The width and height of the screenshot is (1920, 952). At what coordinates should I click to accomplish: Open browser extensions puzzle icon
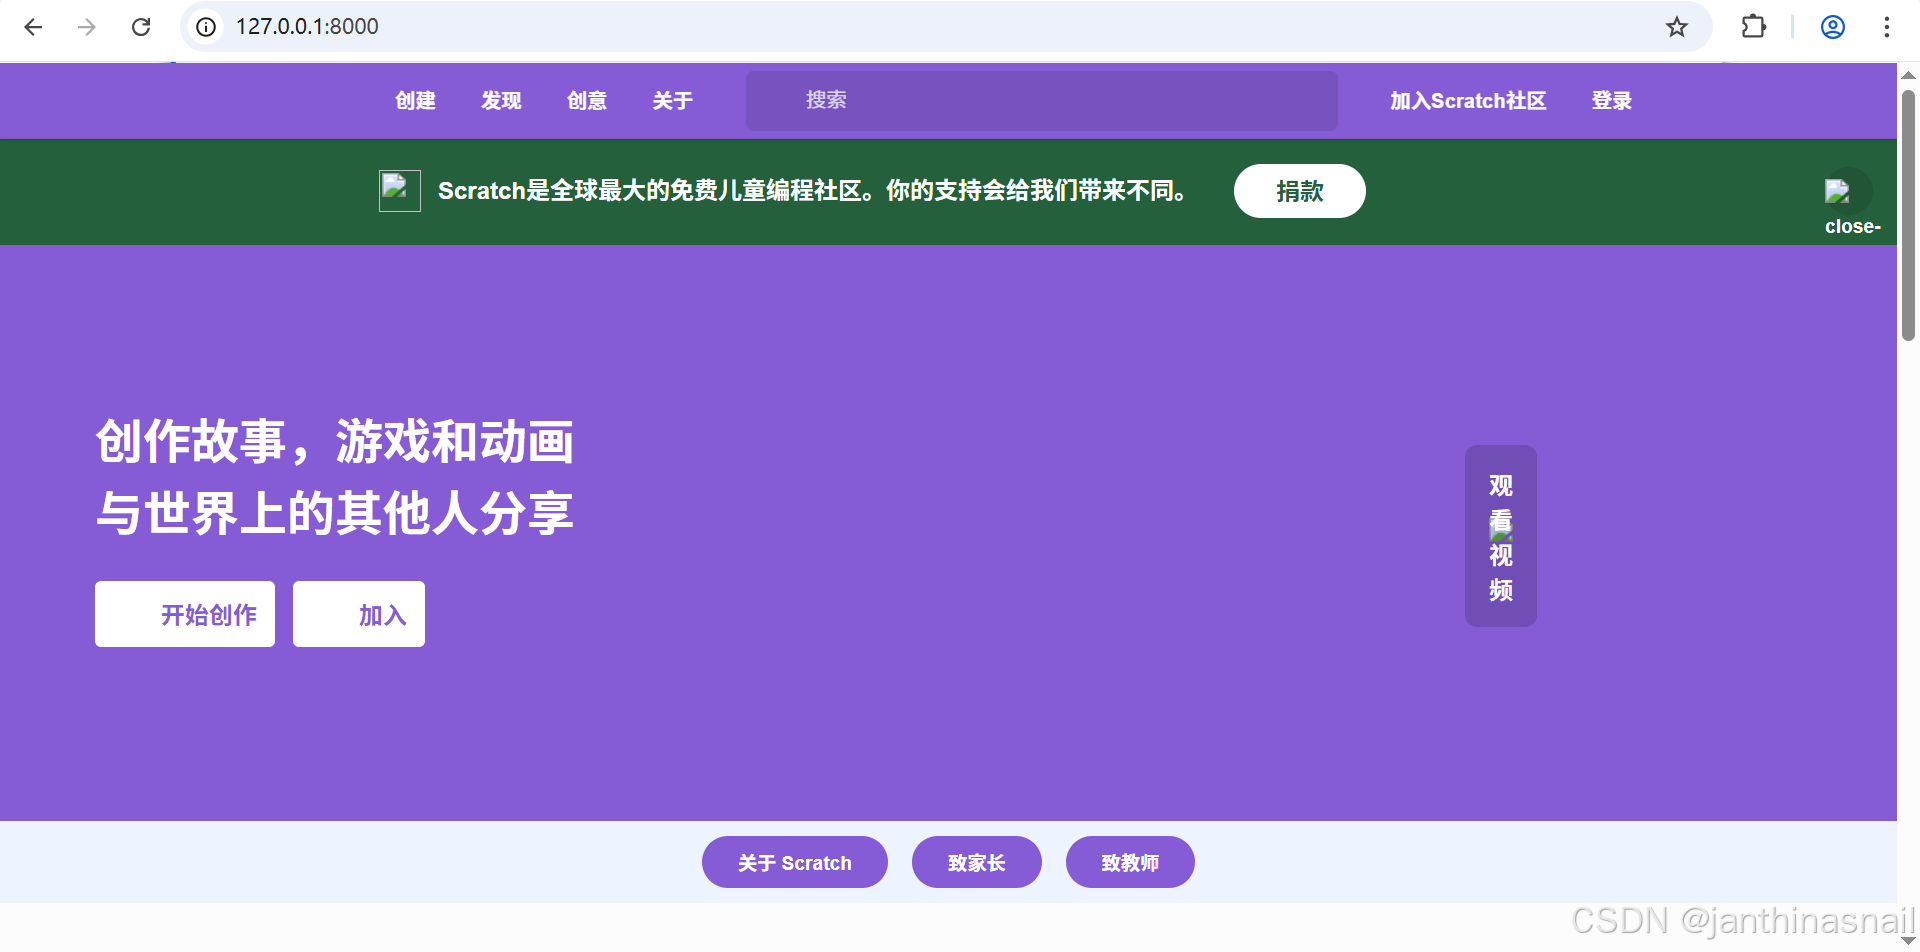(x=1754, y=27)
